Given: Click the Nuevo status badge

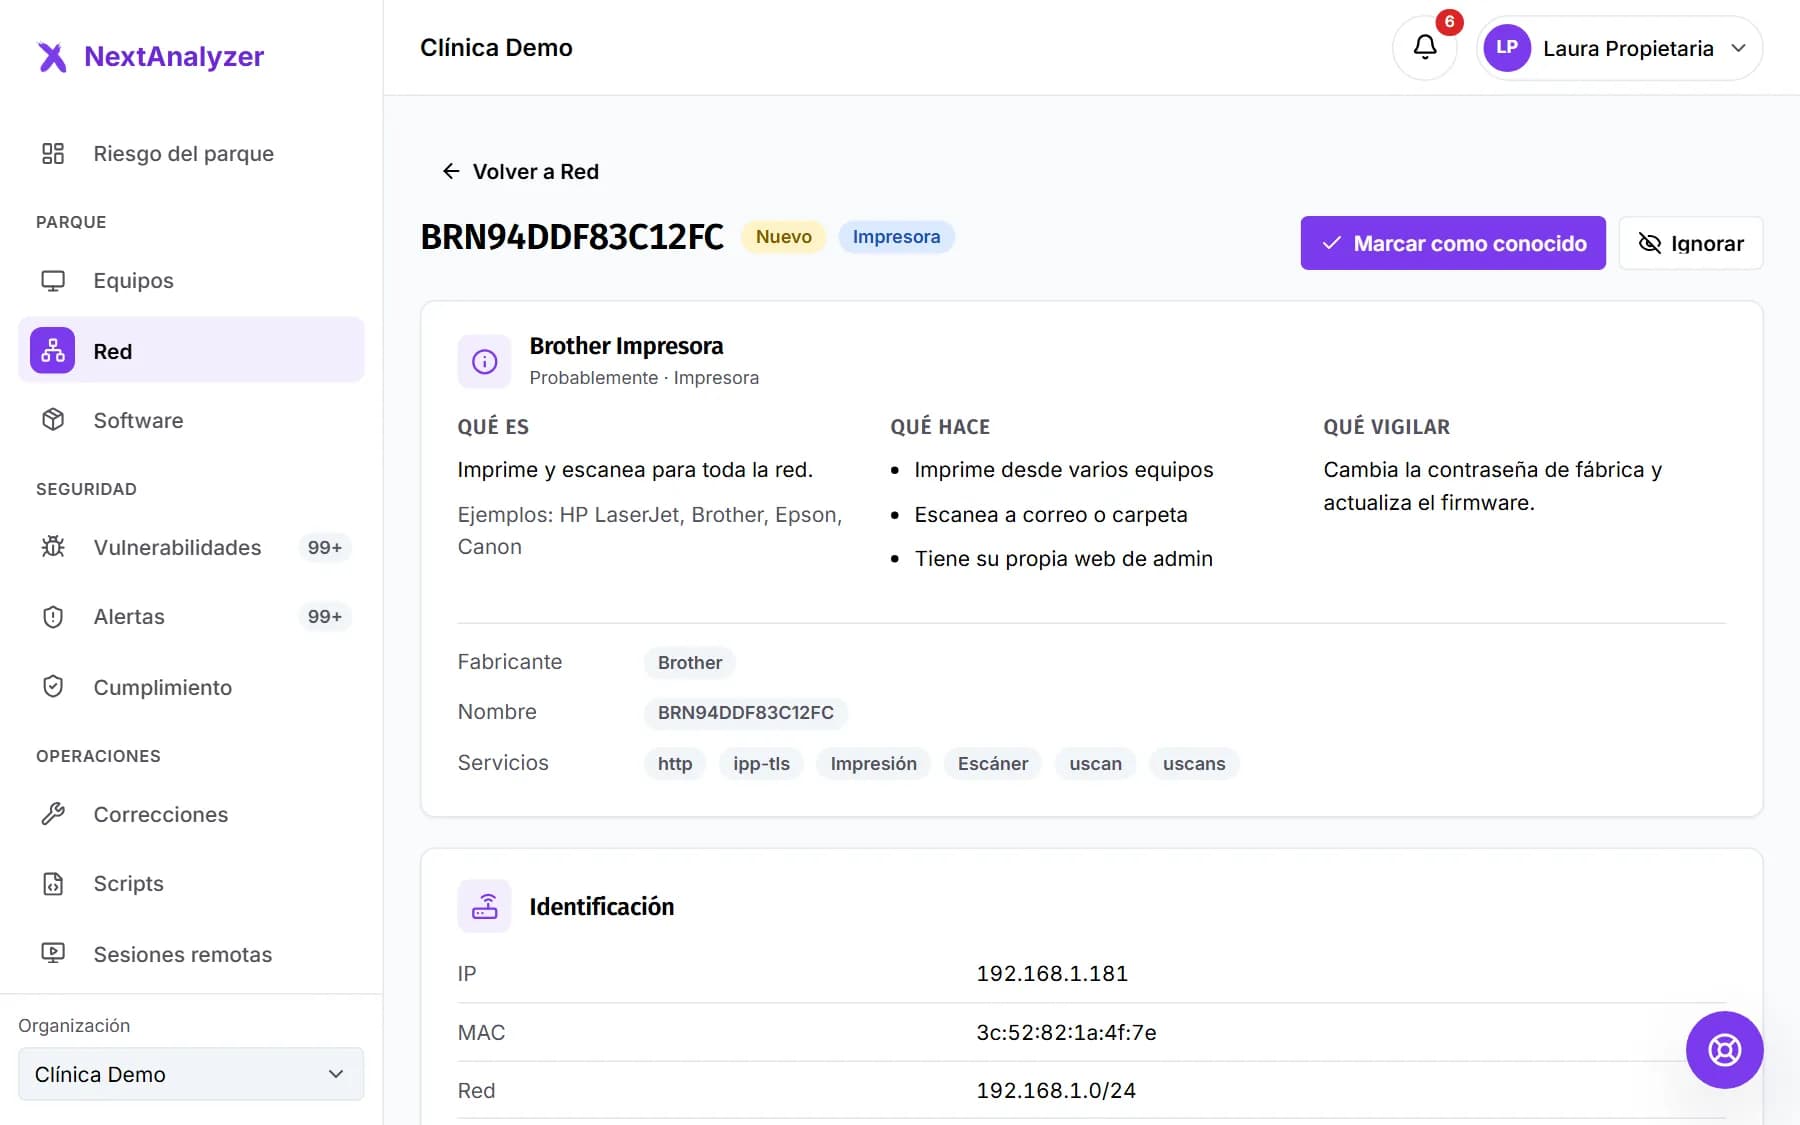Looking at the screenshot, I should 783,237.
